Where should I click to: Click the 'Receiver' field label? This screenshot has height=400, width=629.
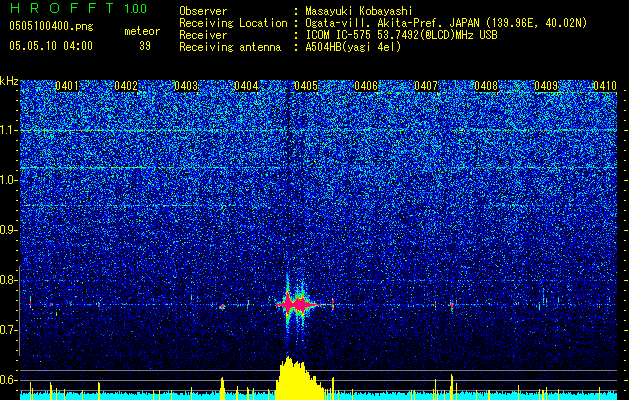(203, 35)
